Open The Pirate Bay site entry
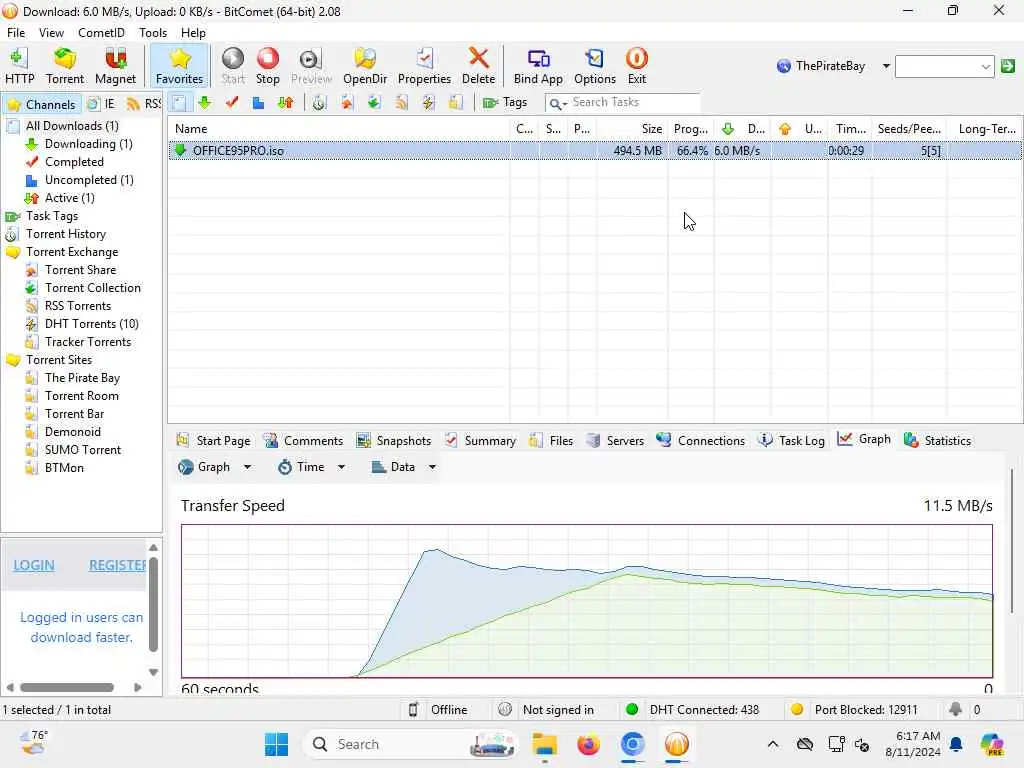This screenshot has width=1024, height=768. tap(82, 378)
